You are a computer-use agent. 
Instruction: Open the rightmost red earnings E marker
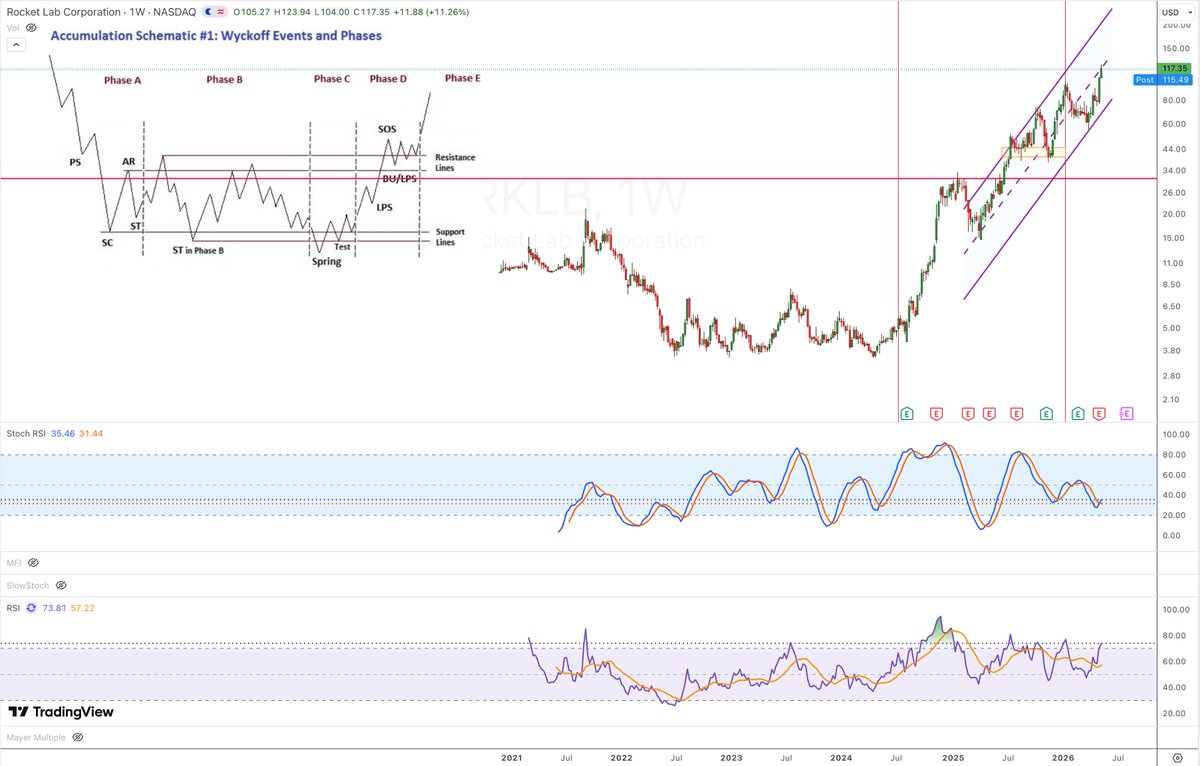coord(1099,412)
